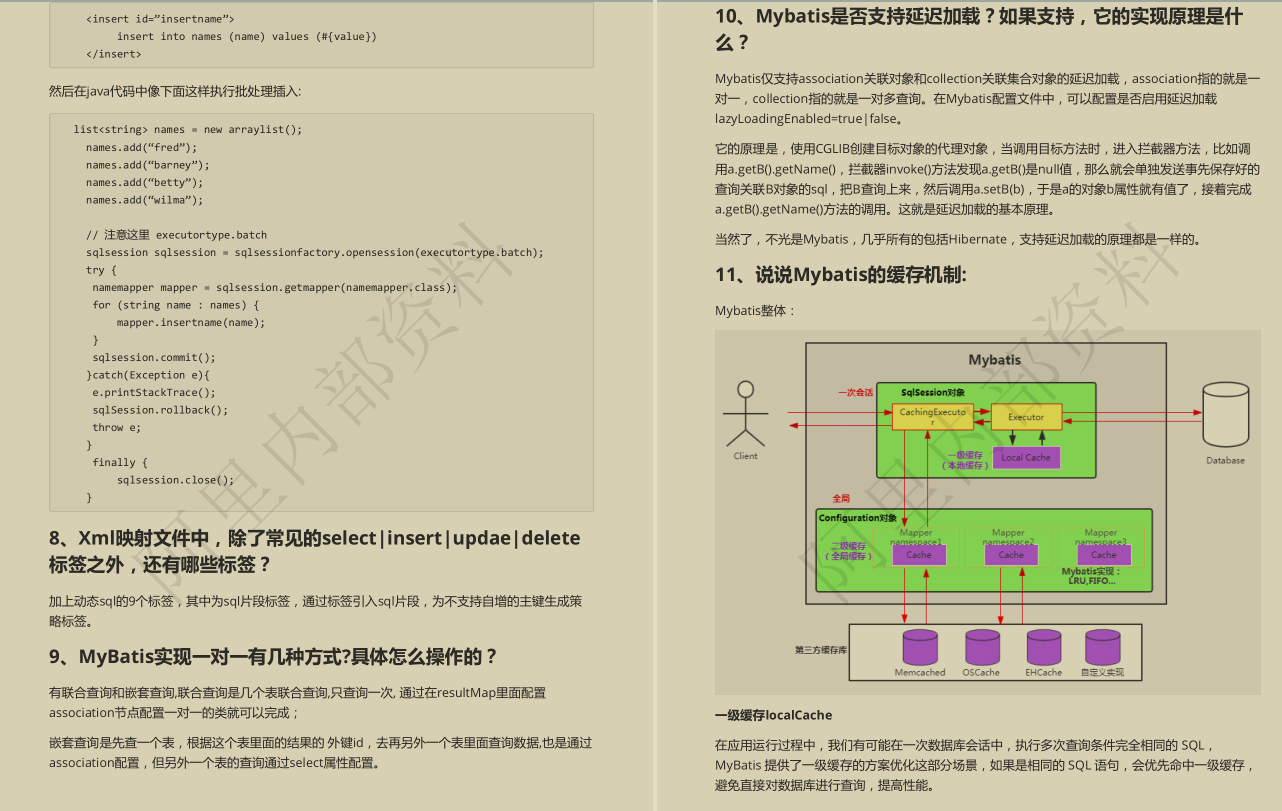
Task: Click the '第三方缓存库' label
Action: click(x=821, y=650)
